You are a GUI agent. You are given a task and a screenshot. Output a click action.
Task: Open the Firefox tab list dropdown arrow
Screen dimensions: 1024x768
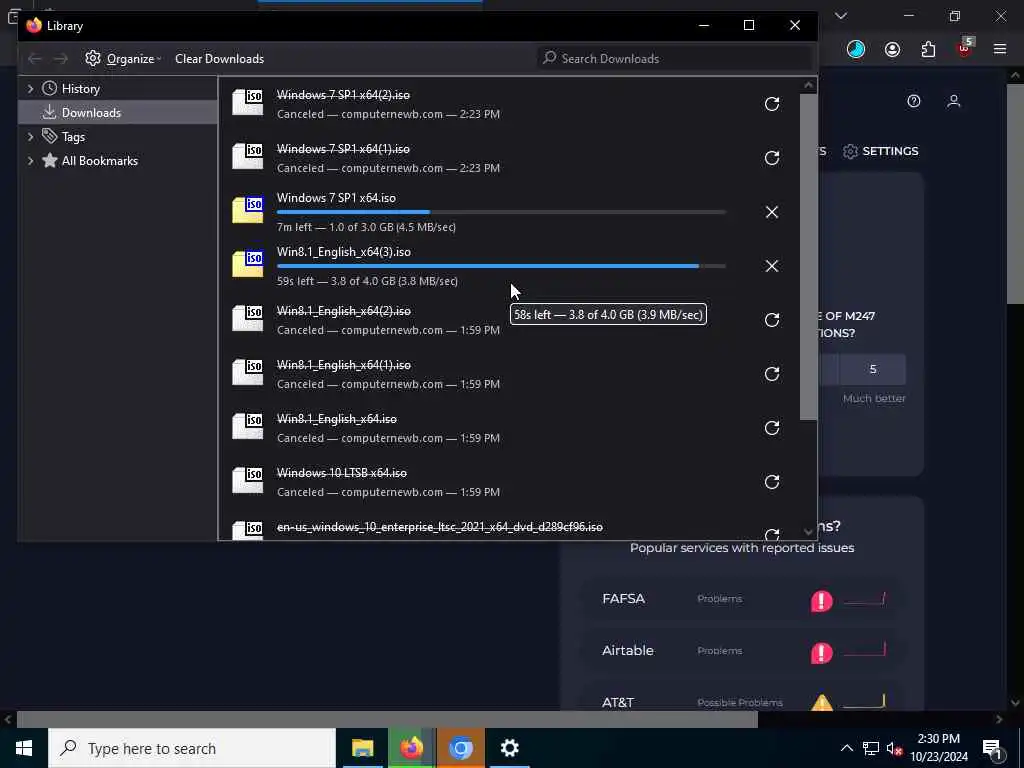[840, 16]
